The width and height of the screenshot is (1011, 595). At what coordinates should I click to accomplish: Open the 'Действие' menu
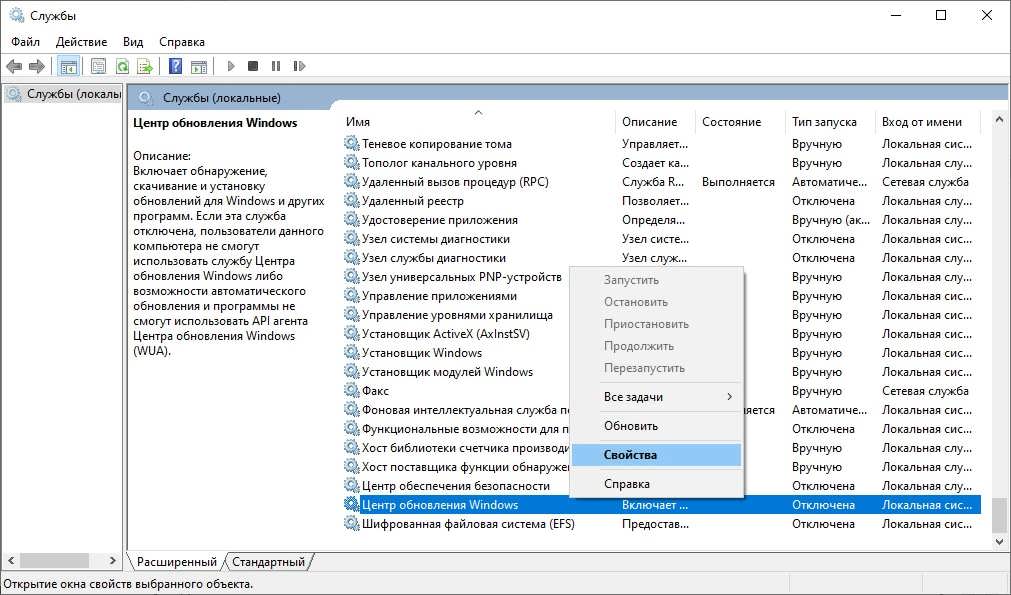click(x=81, y=42)
